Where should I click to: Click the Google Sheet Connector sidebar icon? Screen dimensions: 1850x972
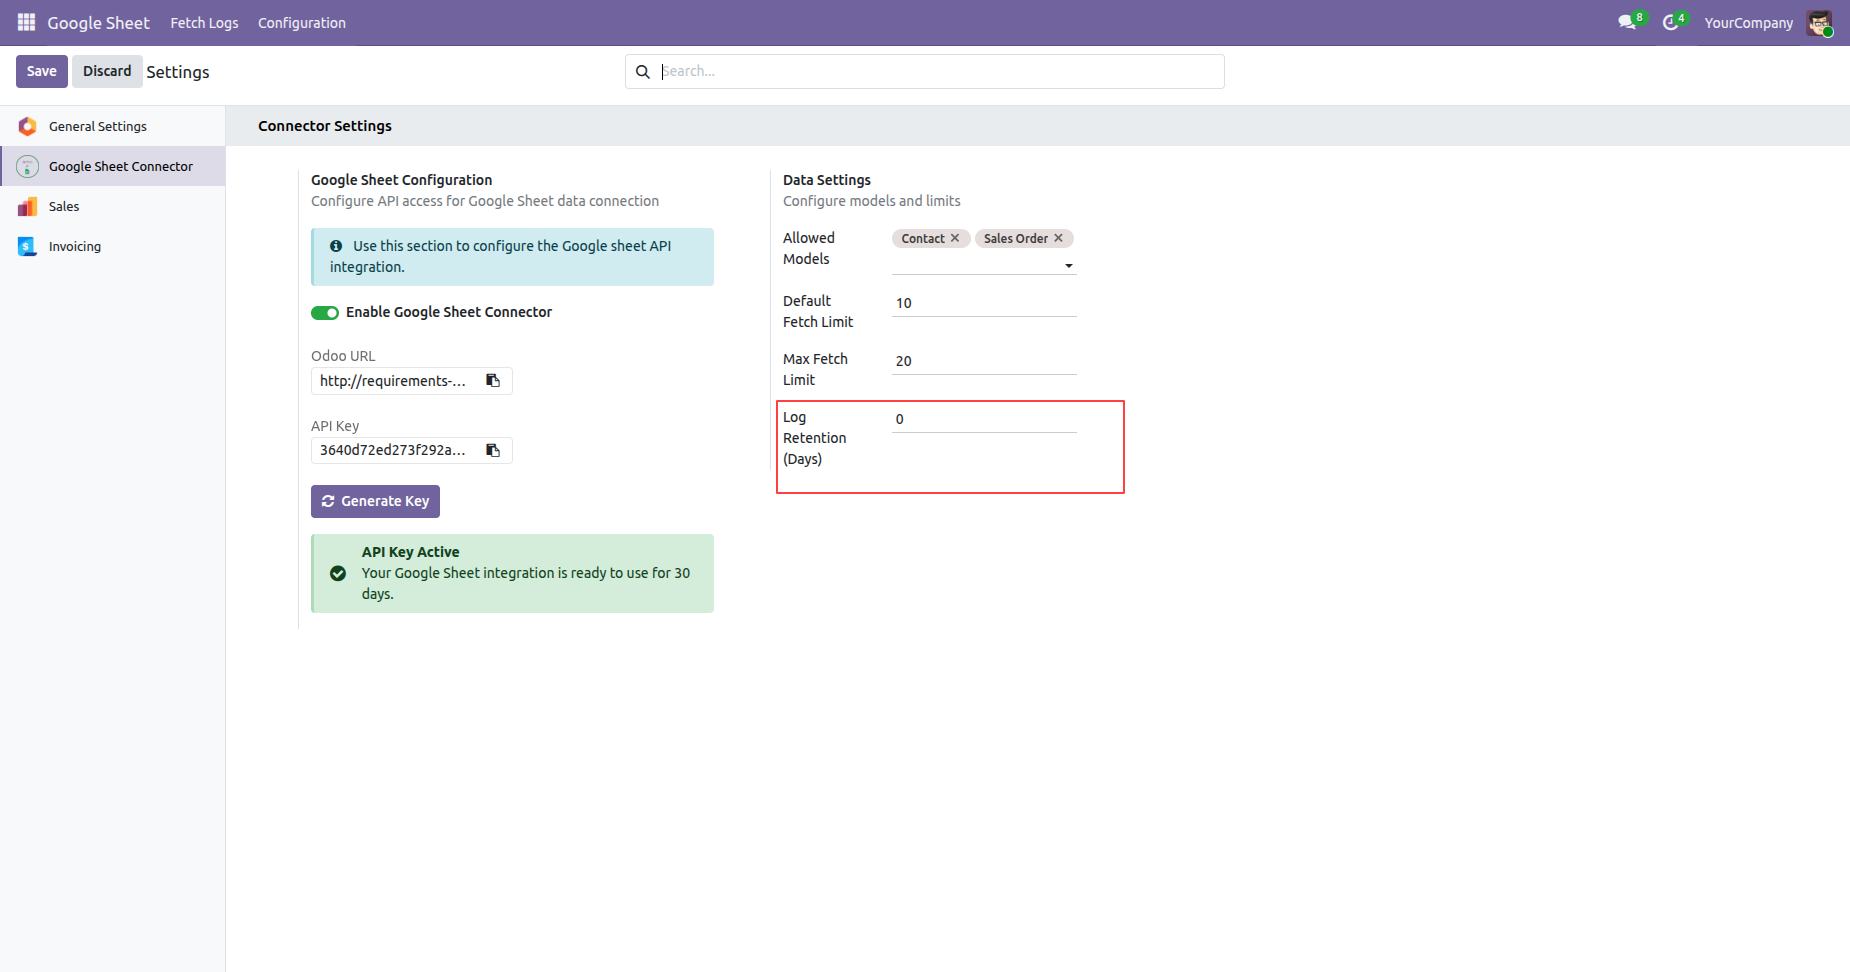click(x=28, y=166)
